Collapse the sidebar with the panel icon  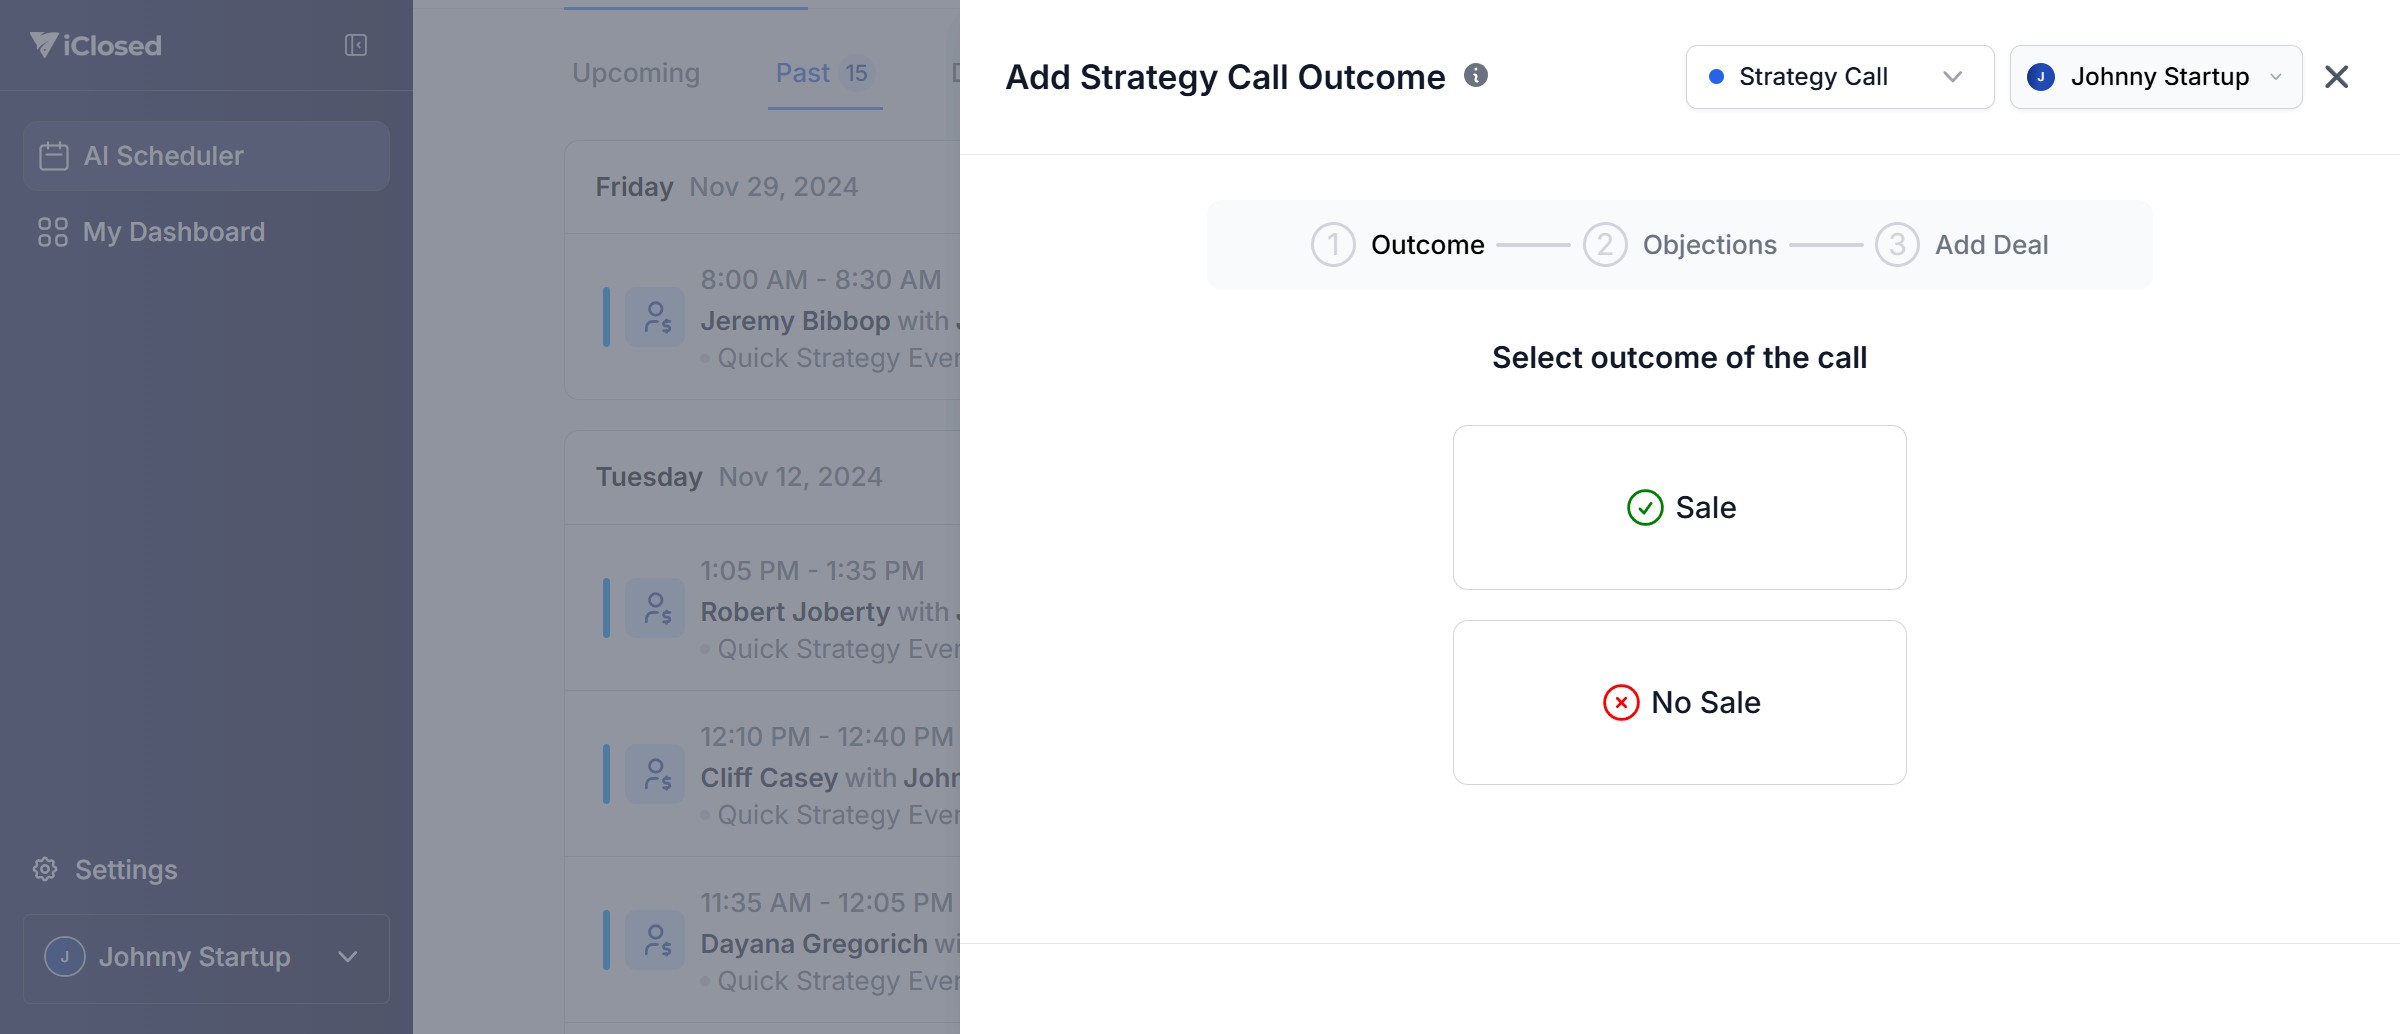tap(356, 45)
